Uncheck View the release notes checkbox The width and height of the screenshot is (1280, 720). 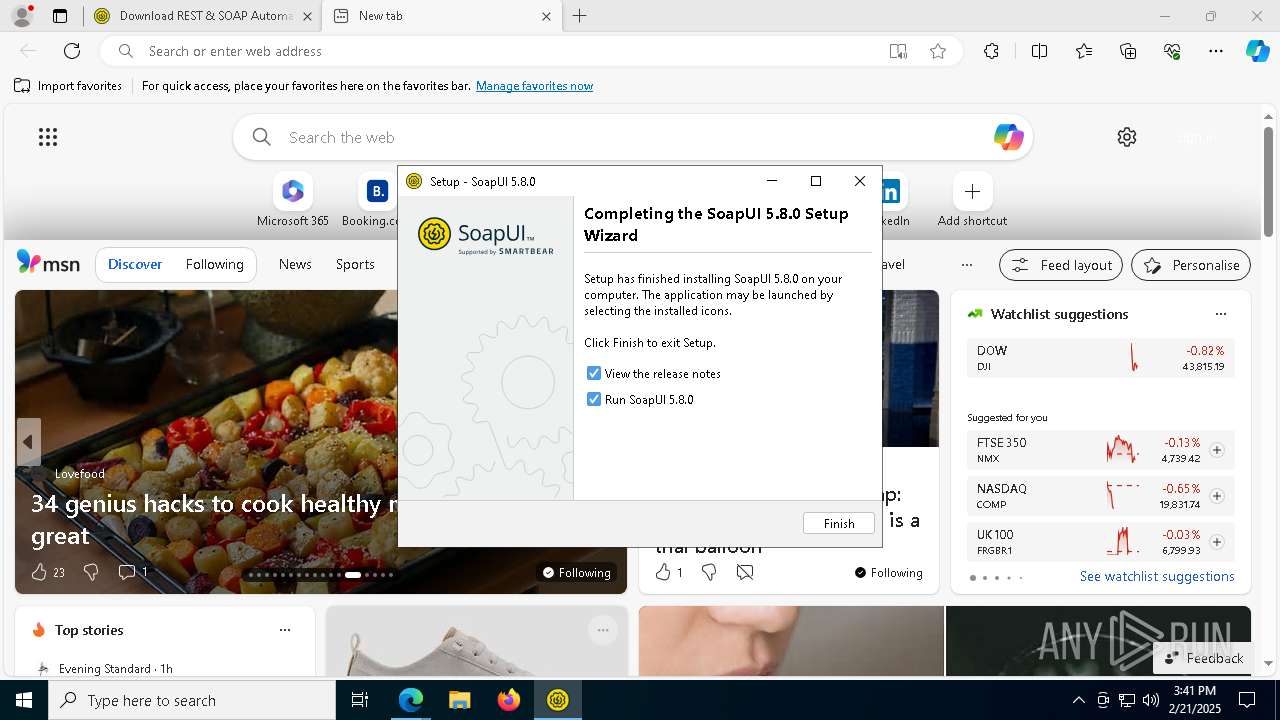tap(594, 373)
